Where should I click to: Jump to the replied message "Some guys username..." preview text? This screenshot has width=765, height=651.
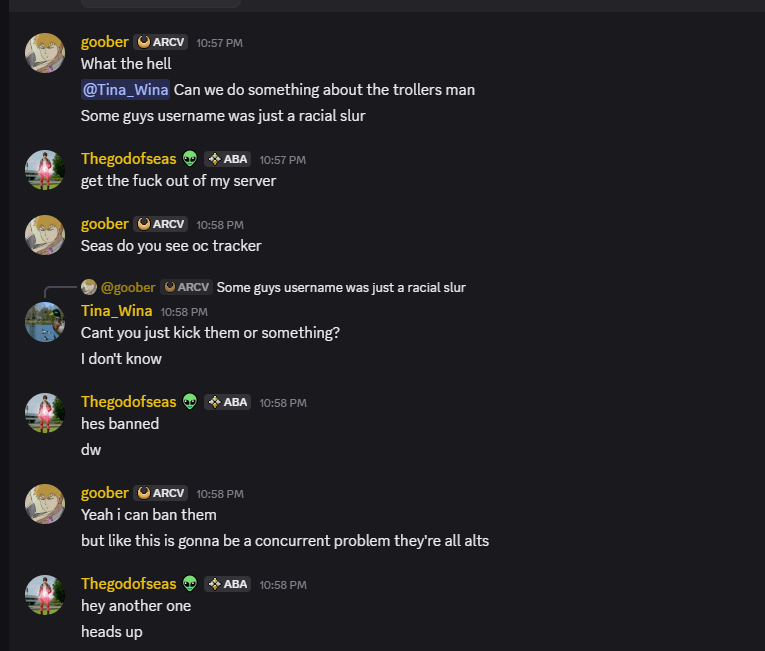[x=341, y=287]
